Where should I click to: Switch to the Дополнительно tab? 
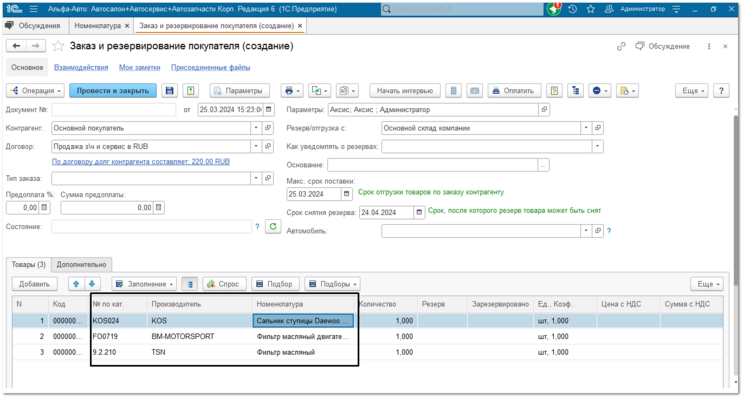coord(82,264)
